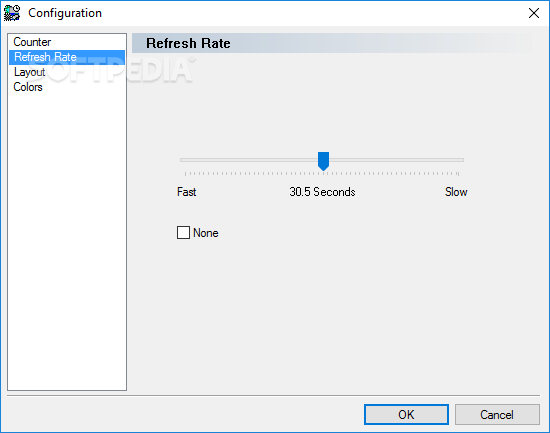Click the Fast label under slider
This screenshot has height=433, width=550.
click(187, 192)
